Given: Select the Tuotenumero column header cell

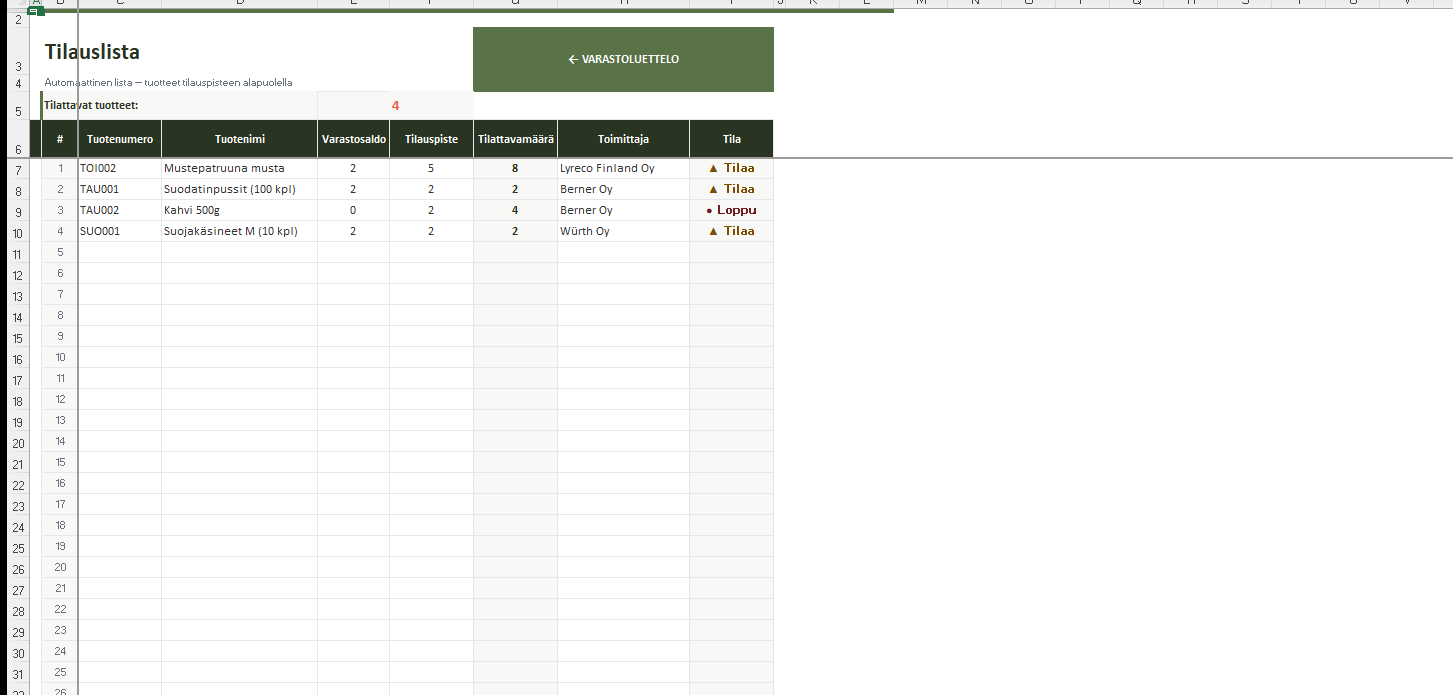Looking at the screenshot, I should click(x=120, y=139).
